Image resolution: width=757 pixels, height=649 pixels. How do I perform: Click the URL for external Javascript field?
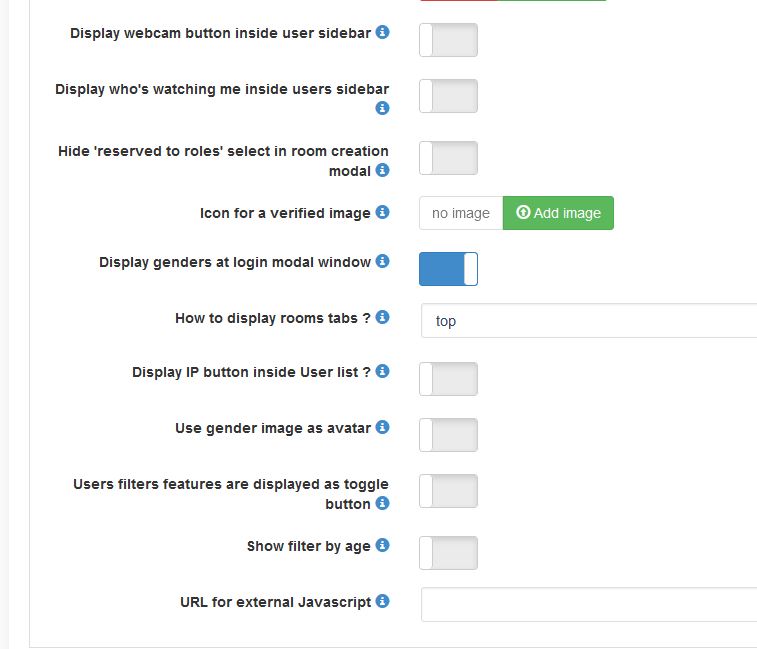(588, 605)
